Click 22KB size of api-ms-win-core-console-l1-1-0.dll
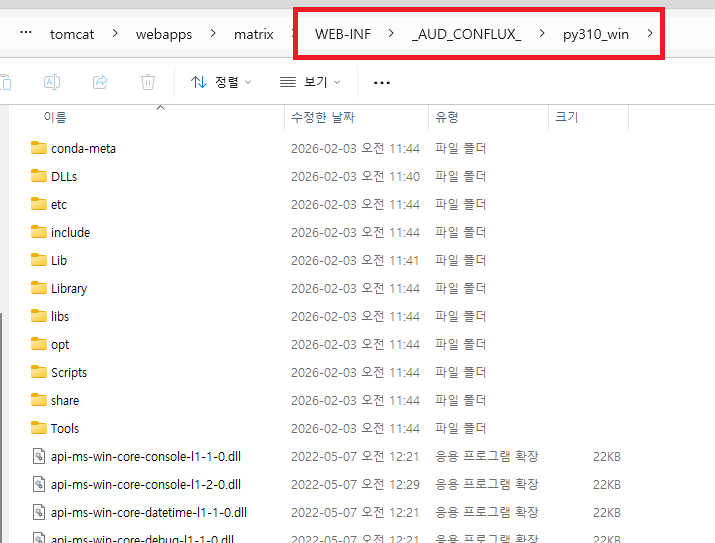This screenshot has height=543, width=715. (606, 456)
